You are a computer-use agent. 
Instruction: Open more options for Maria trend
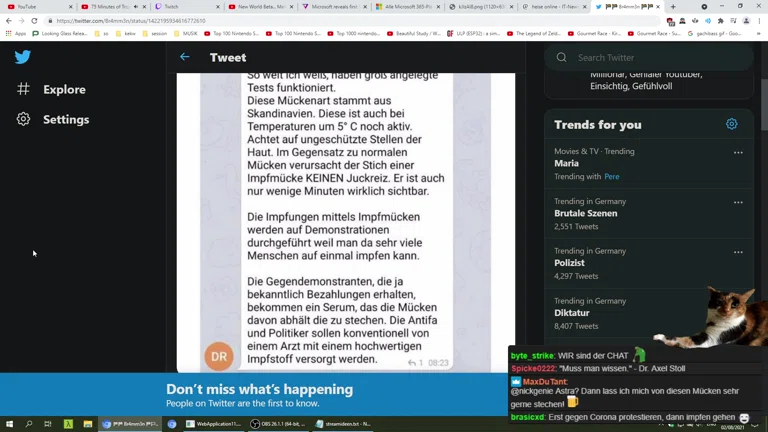coord(738,153)
